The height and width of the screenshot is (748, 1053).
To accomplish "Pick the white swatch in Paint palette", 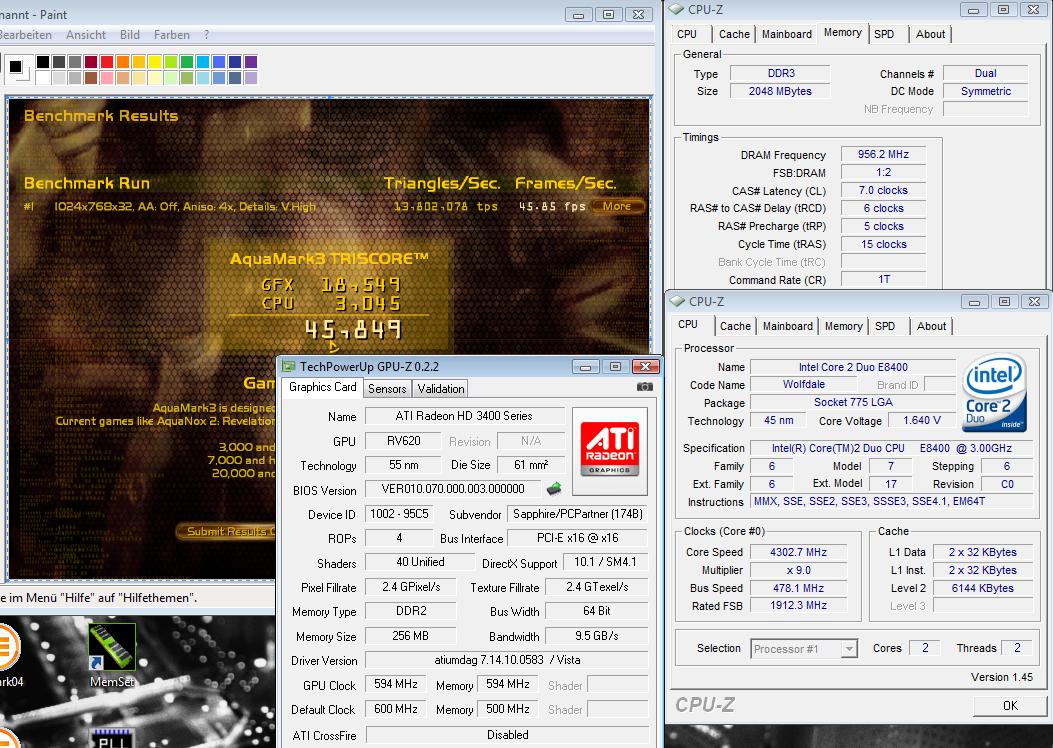I will point(42,78).
